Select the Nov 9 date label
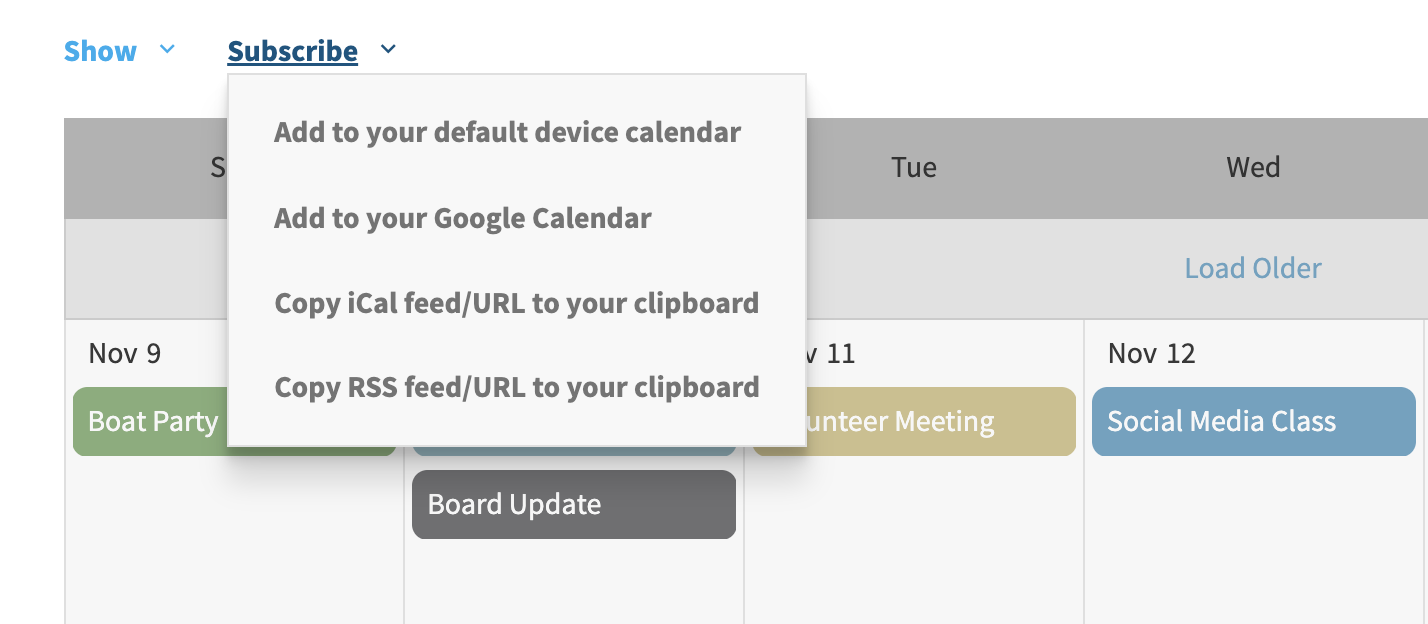 (x=124, y=353)
